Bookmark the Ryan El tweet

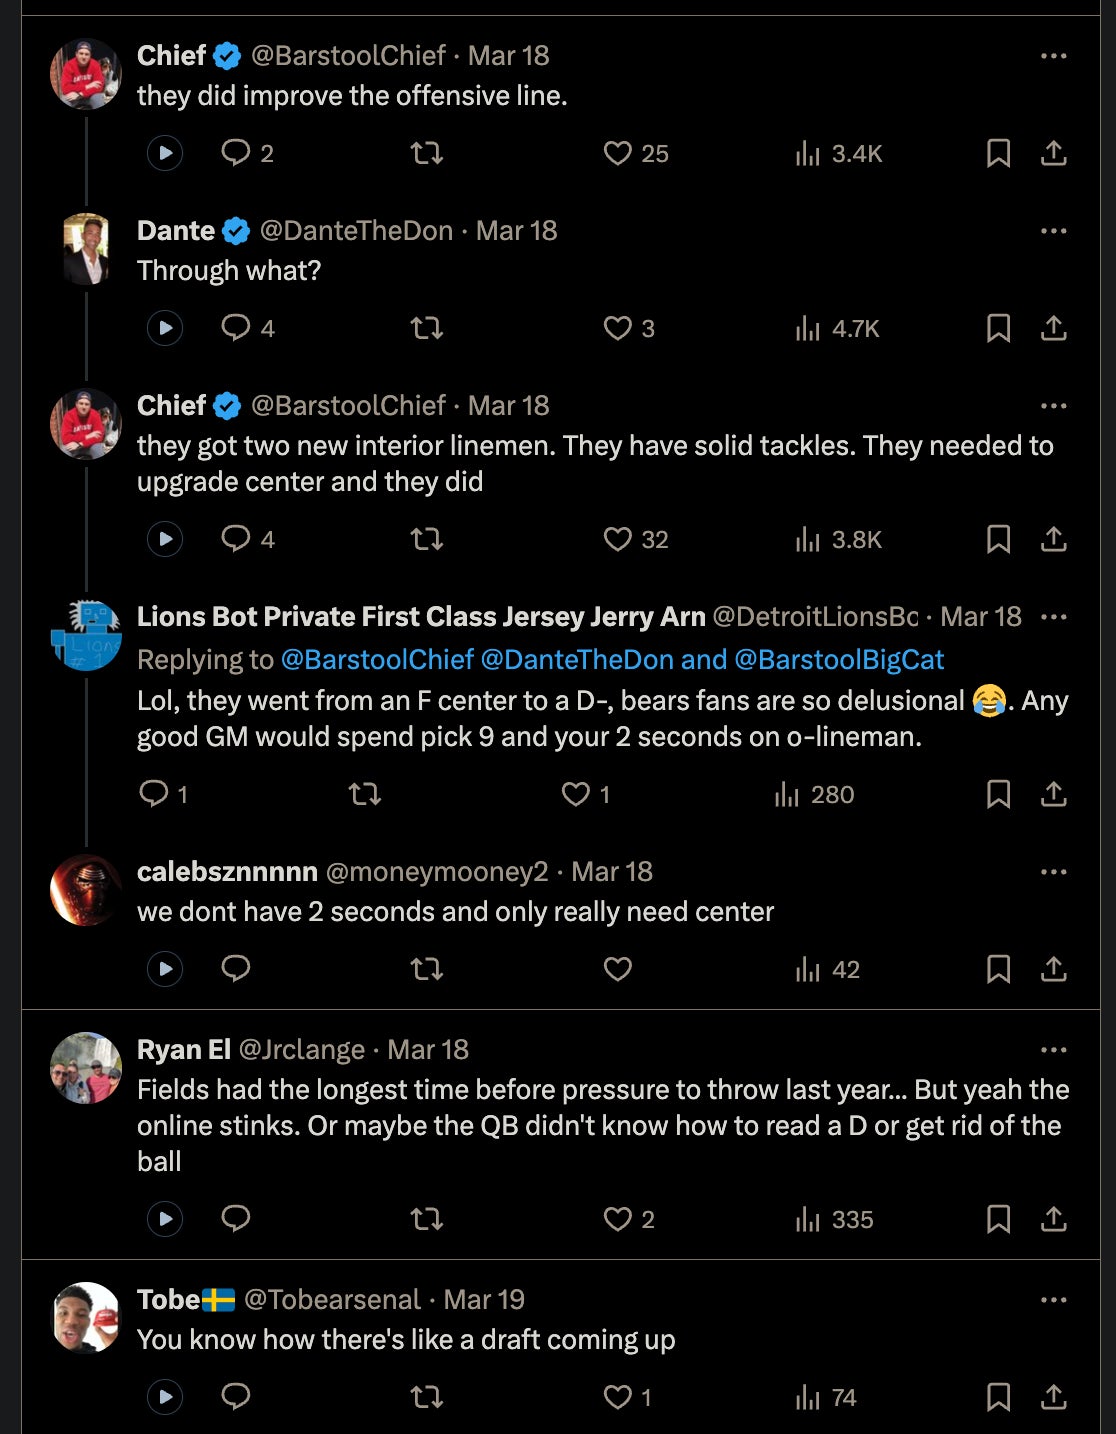pyautogui.click(x=998, y=1219)
